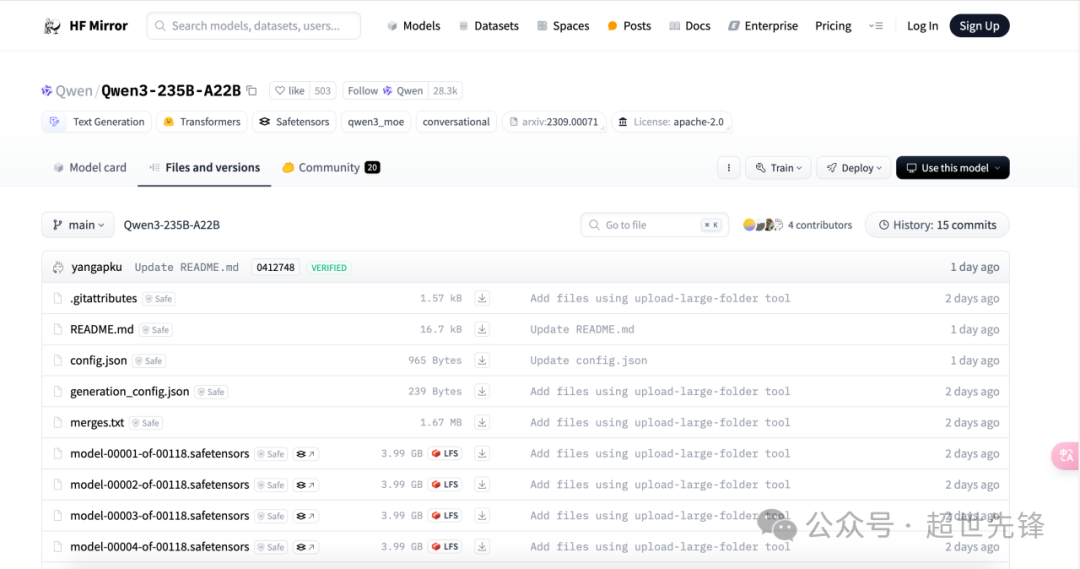Click Safe badge next to README.md
The image size is (1080, 569).
[x=156, y=330]
